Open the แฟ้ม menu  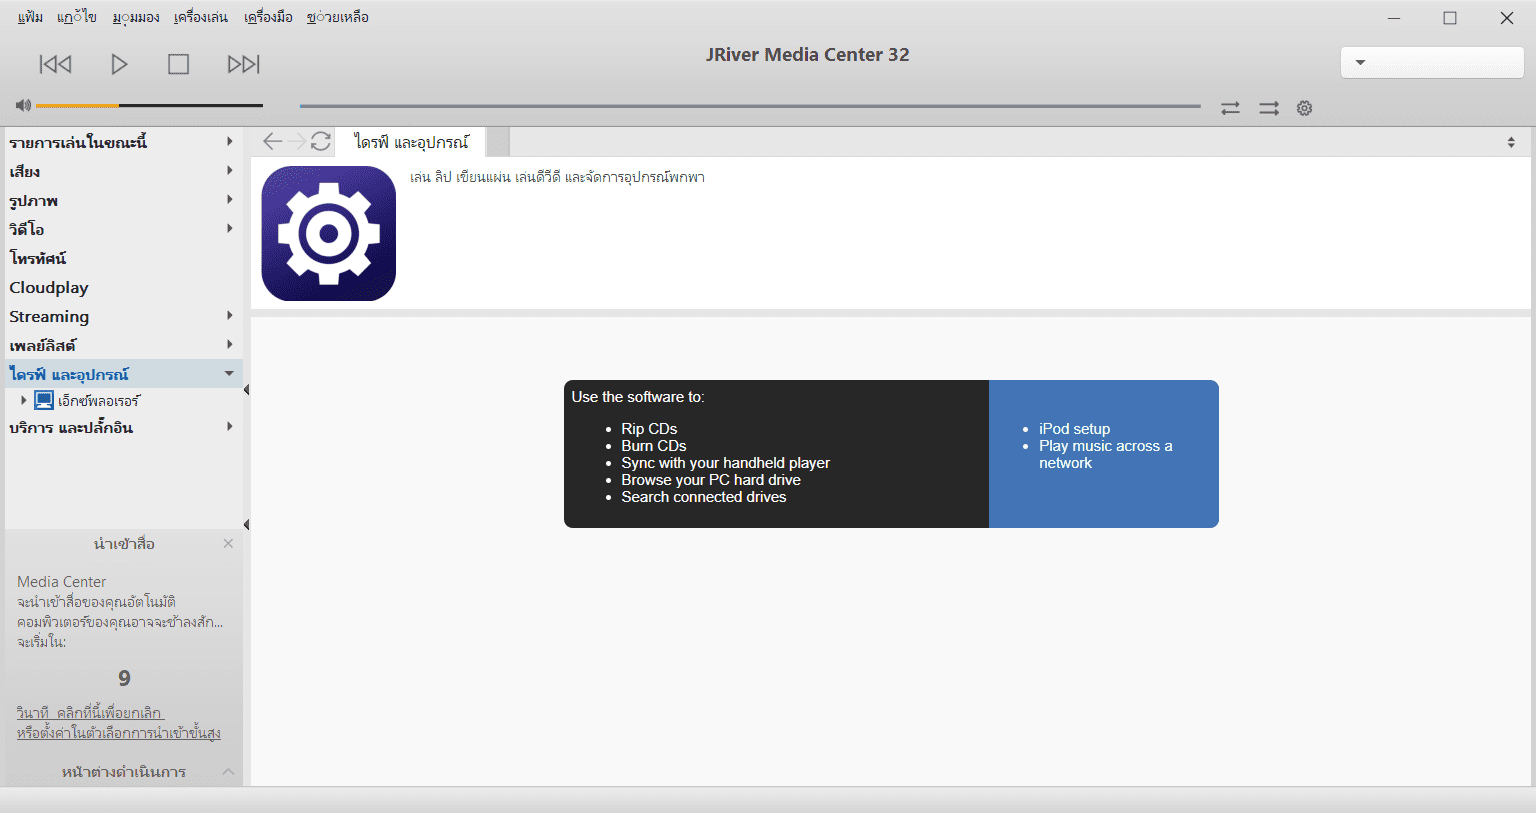point(30,17)
